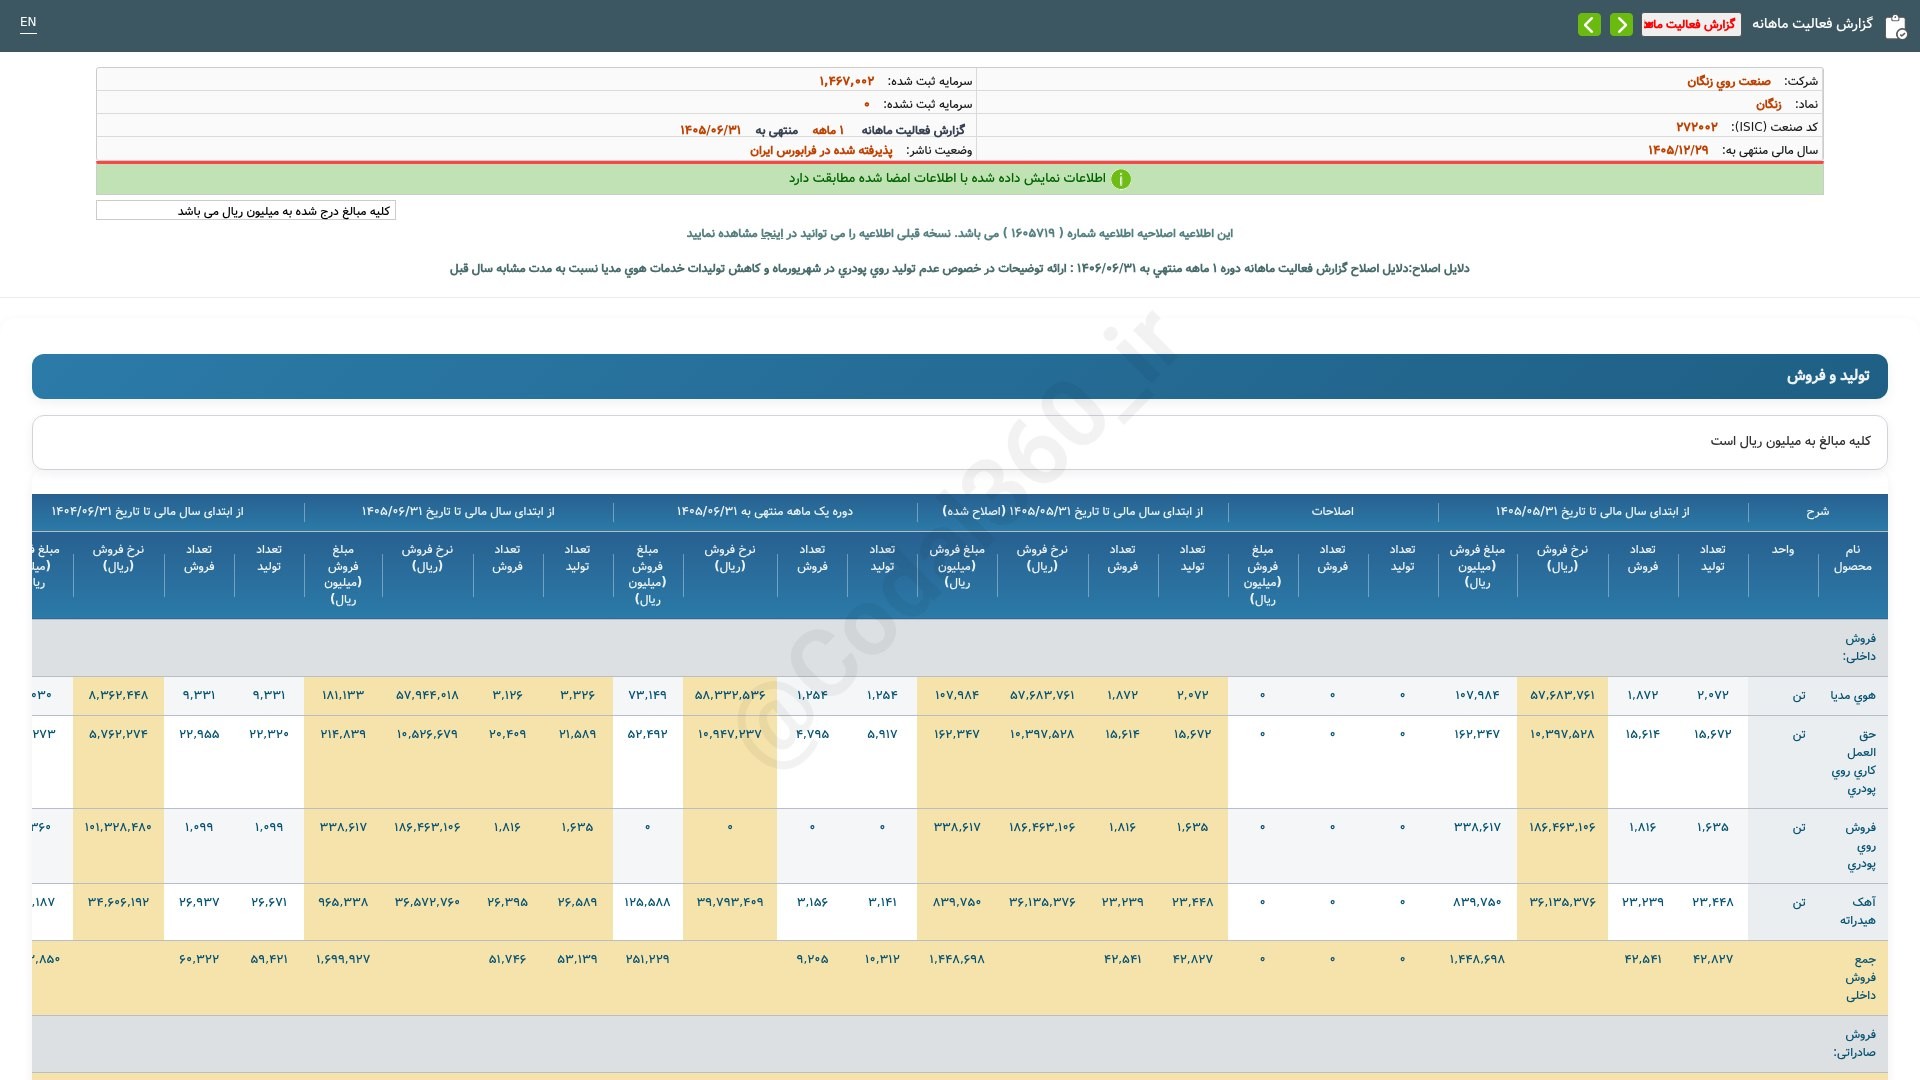Click registered capital value ۱,۴۶۷,۰۰۲

tap(846, 81)
